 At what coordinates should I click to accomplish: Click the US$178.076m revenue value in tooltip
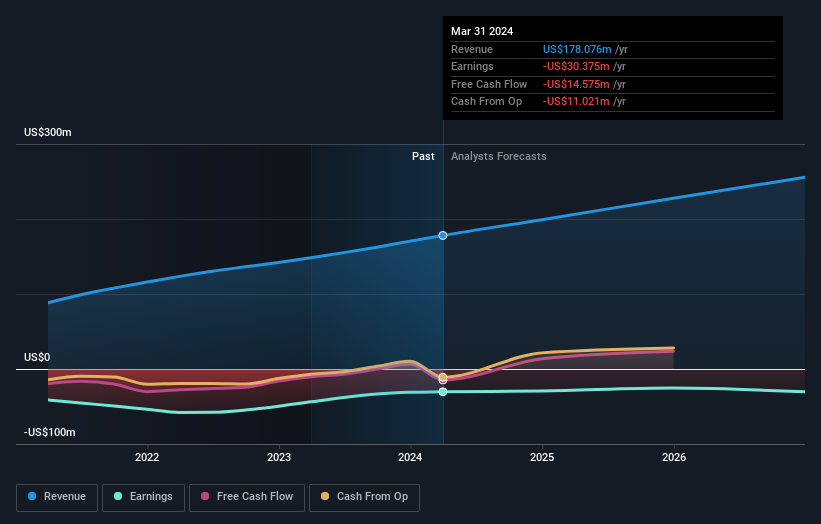(x=577, y=49)
